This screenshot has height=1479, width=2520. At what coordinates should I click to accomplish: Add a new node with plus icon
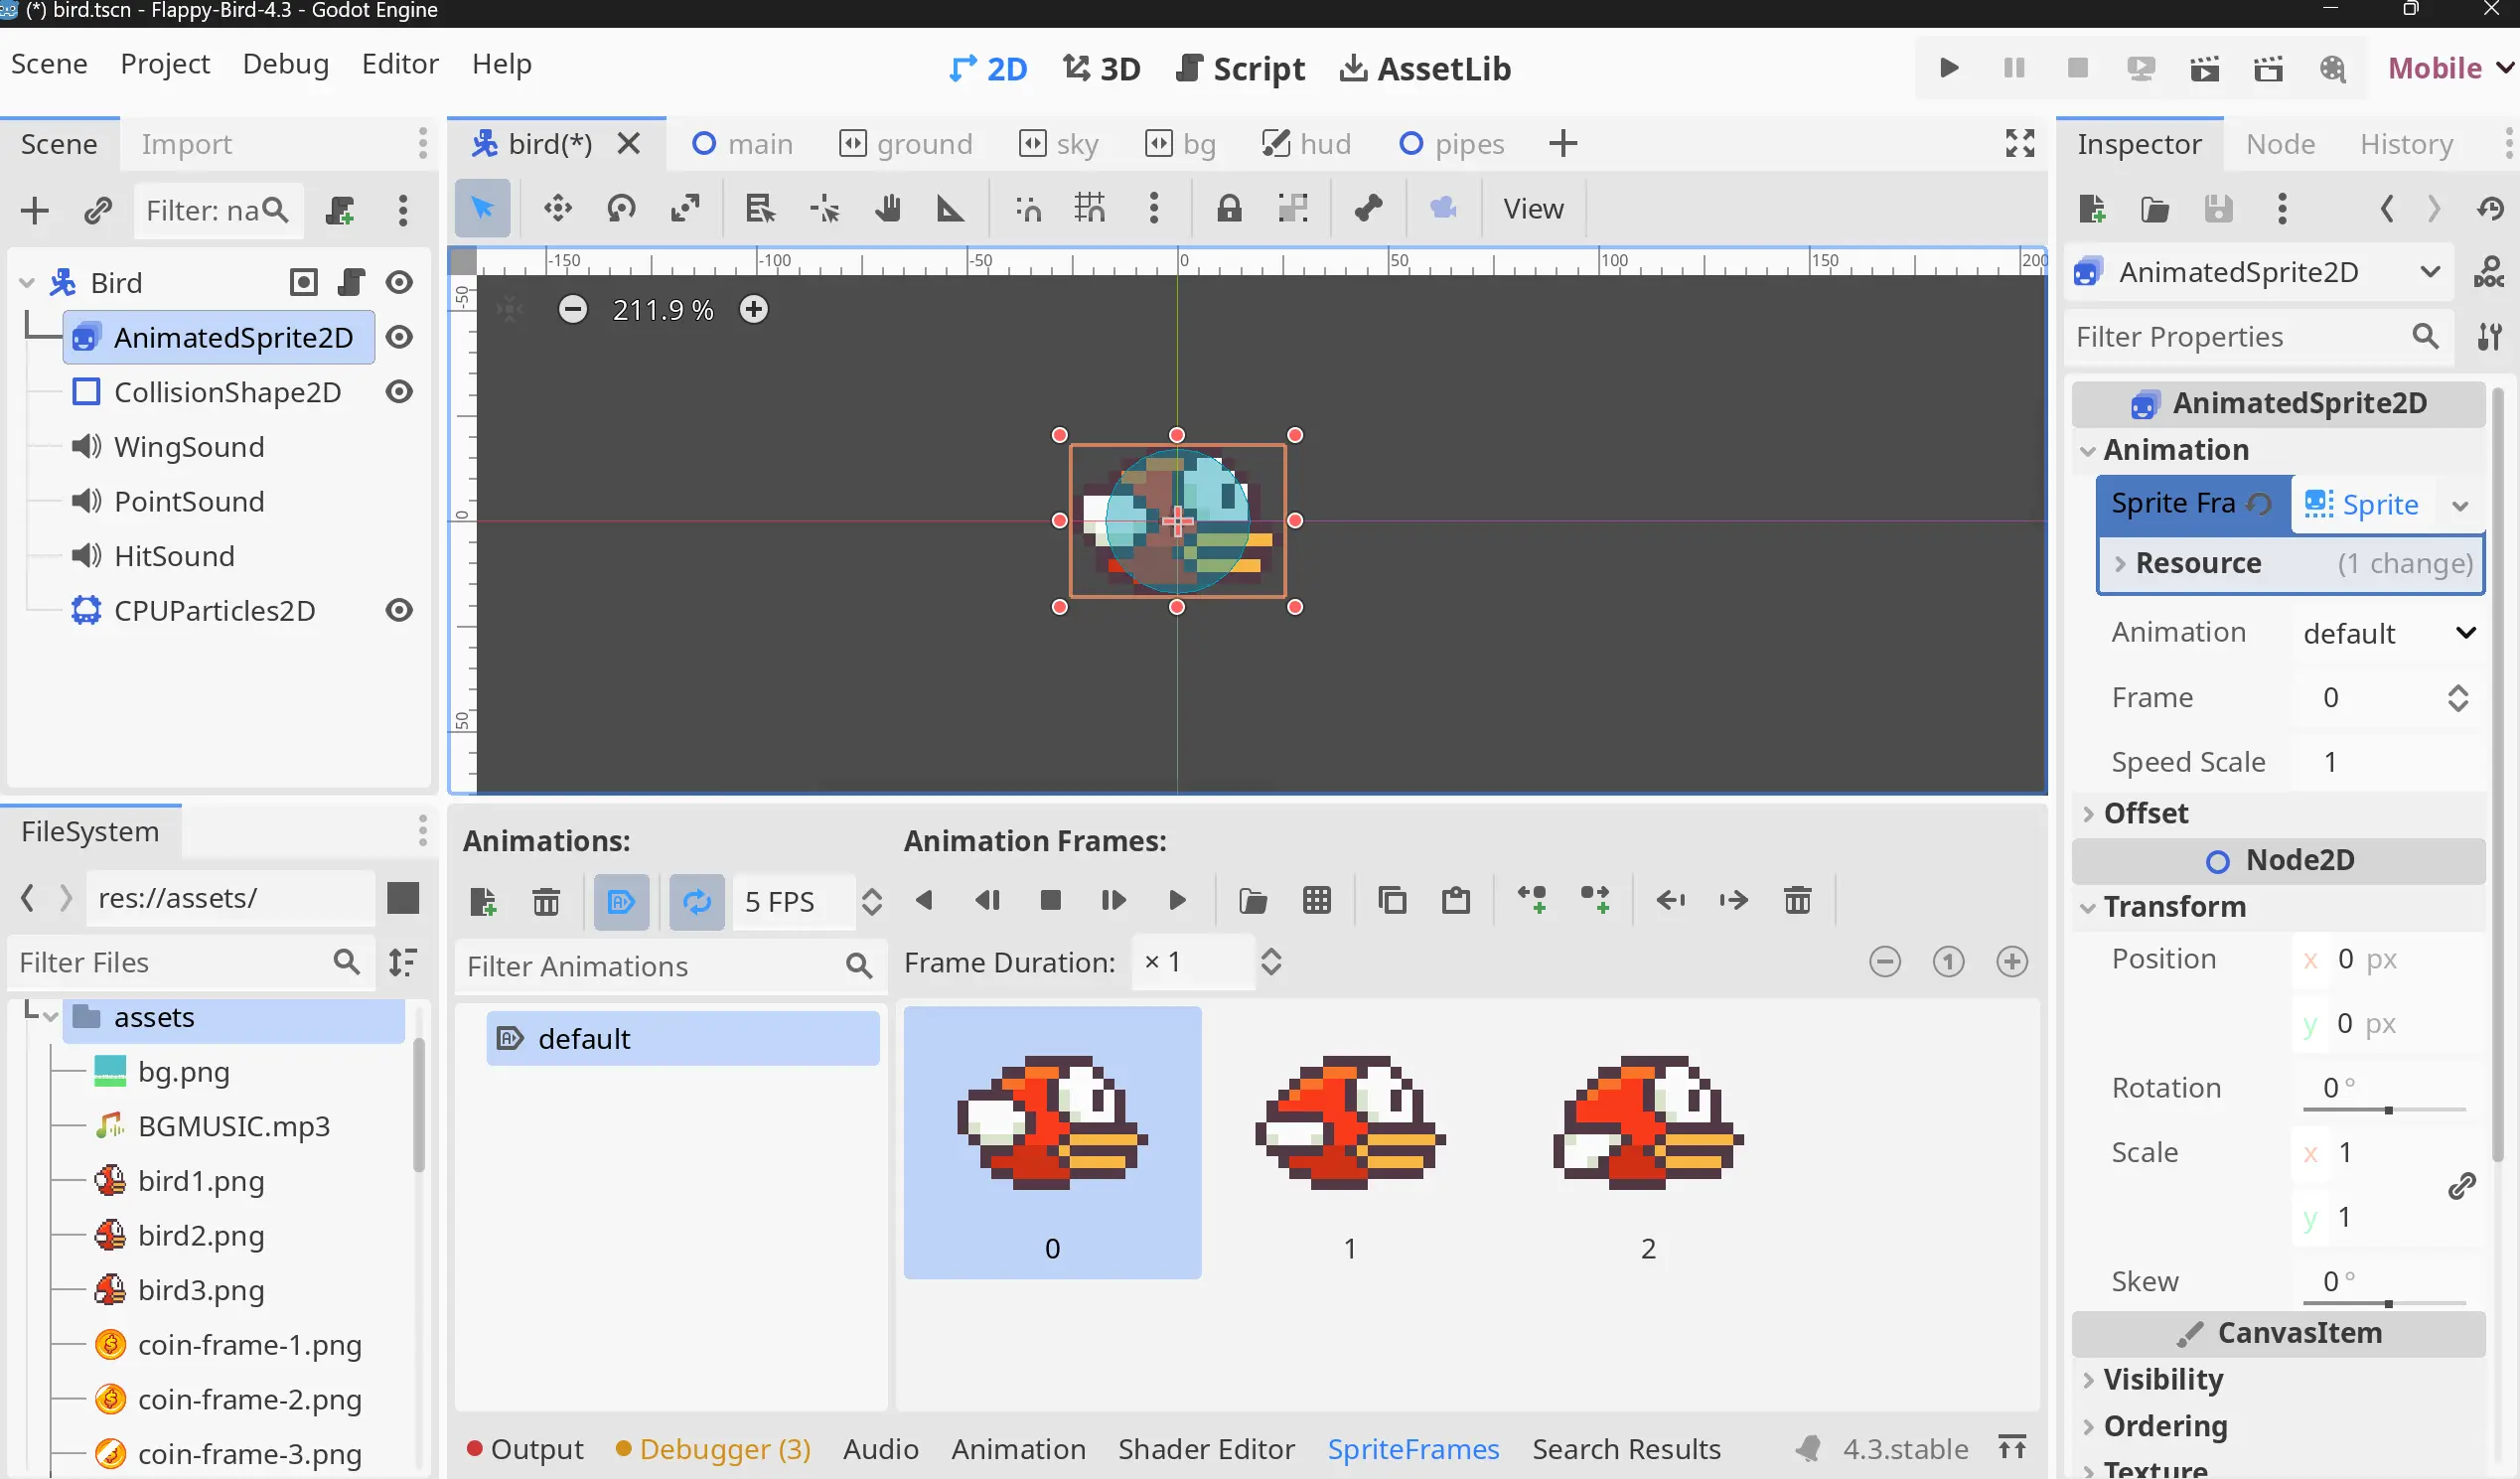(x=34, y=211)
